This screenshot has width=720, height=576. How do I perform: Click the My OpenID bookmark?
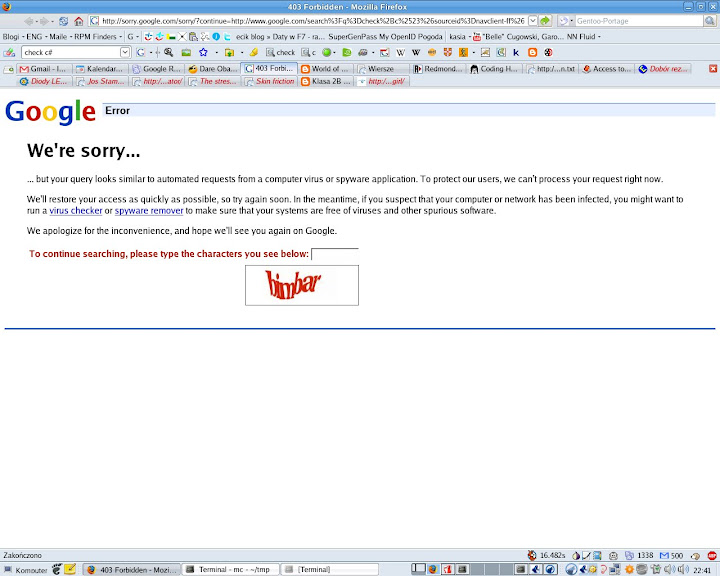398,37
